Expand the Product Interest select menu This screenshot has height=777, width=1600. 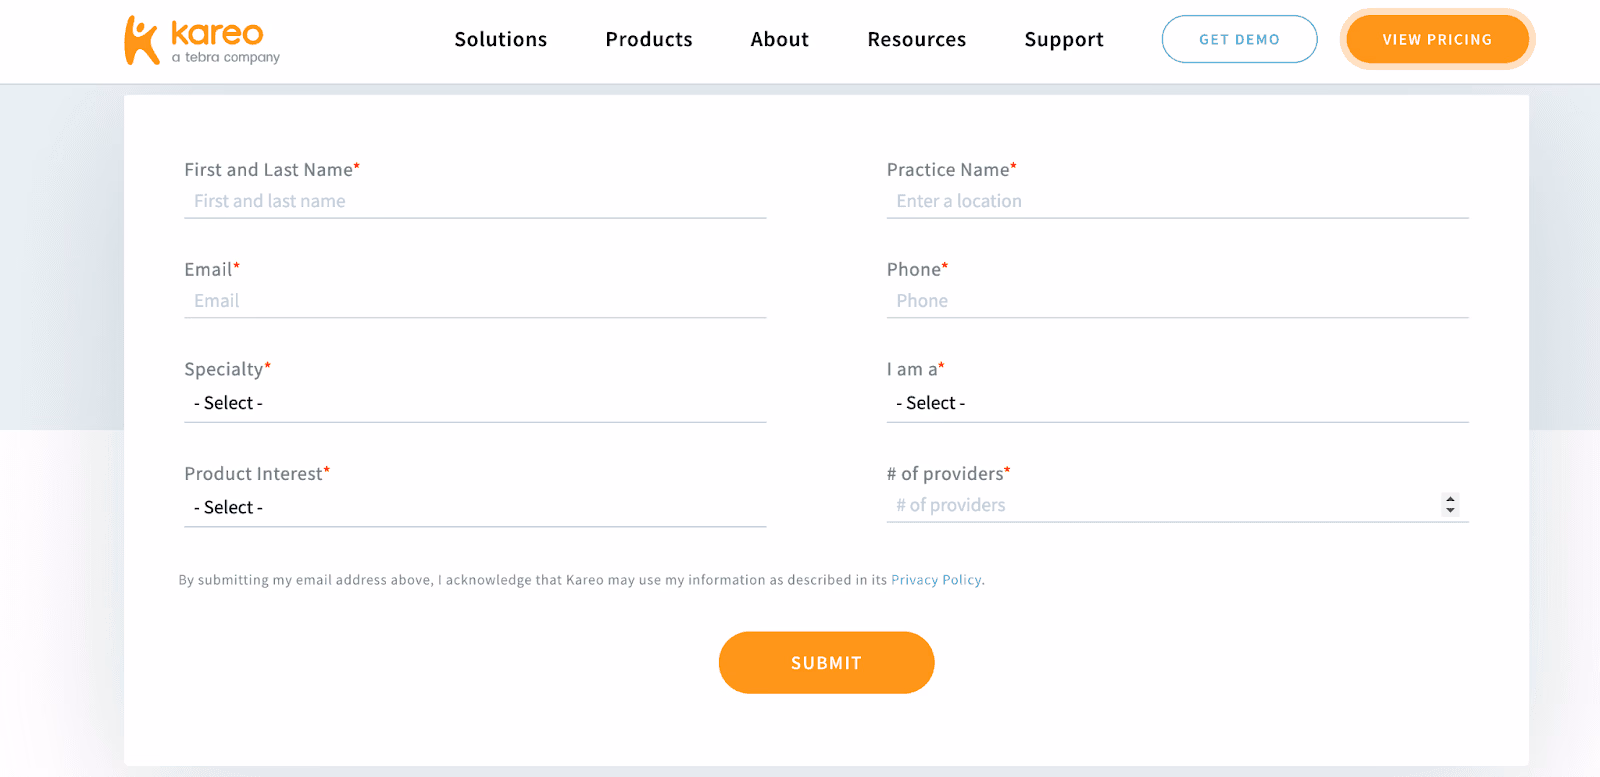[475, 507]
